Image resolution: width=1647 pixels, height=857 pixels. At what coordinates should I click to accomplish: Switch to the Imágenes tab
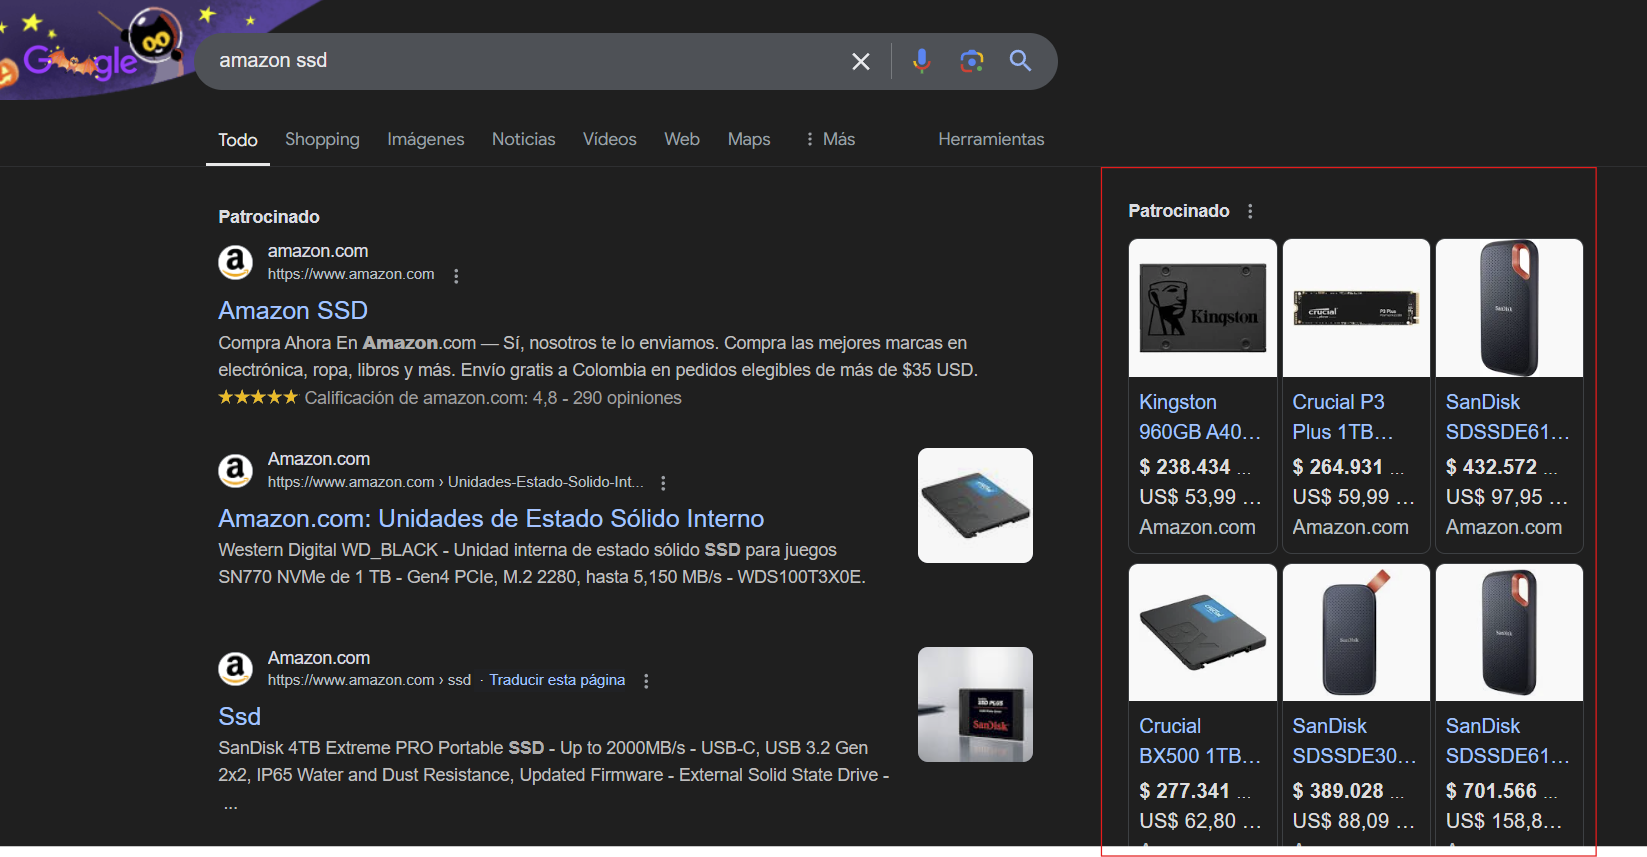(x=425, y=139)
